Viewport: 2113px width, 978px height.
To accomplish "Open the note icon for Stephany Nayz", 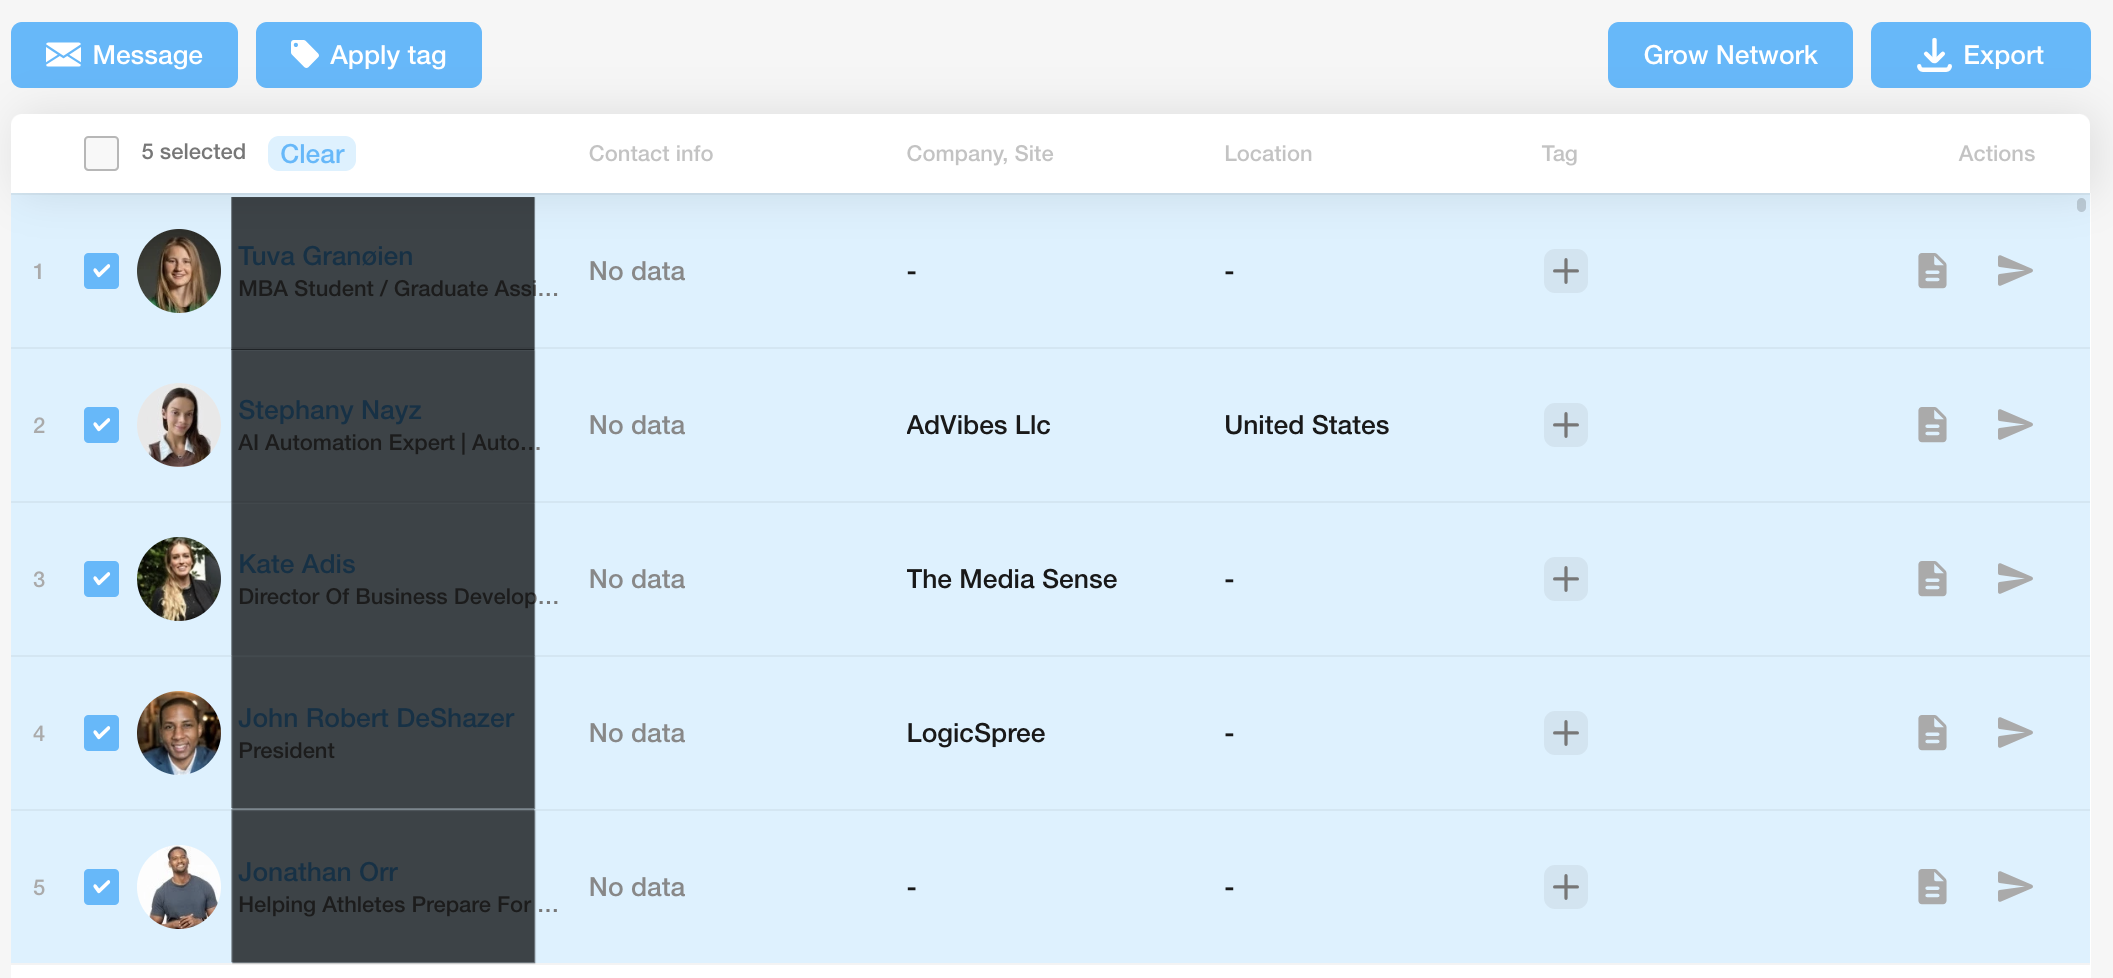I will point(1932,425).
